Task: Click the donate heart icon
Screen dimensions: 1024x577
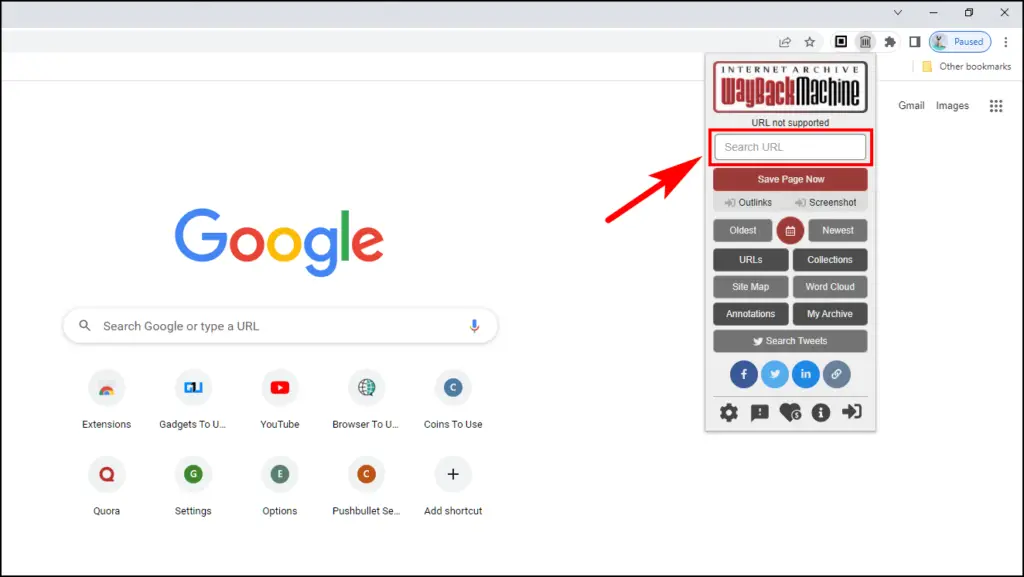Action: (x=790, y=413)
